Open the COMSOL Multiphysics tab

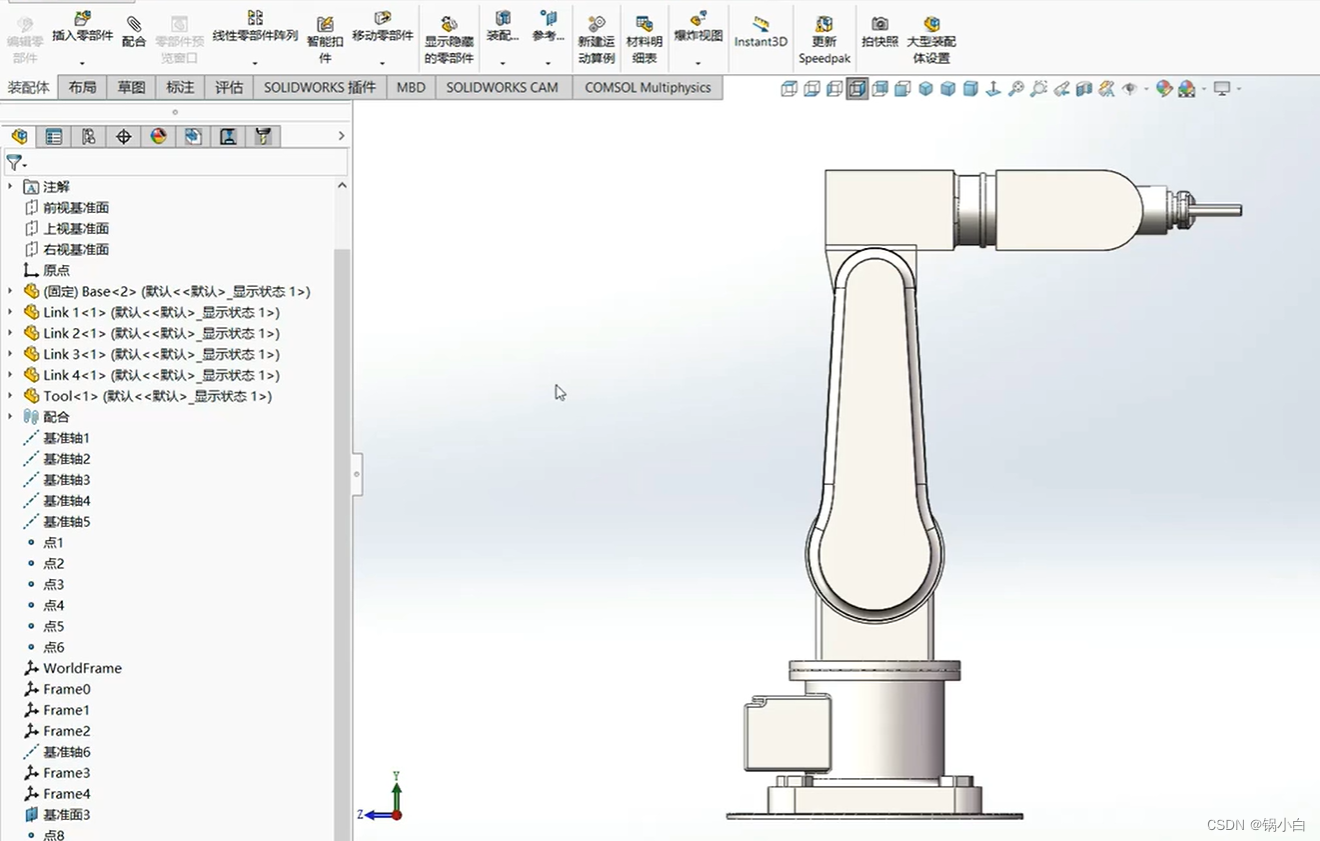coord(648,88)
